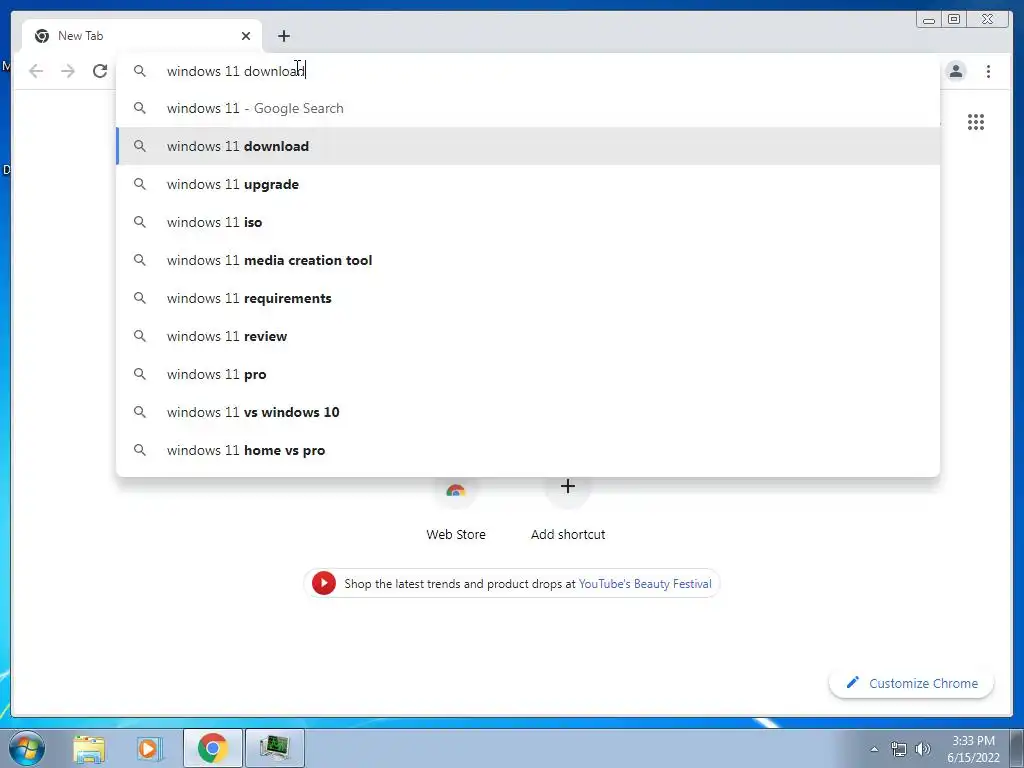1024x768 pixels.
Task: Open the monitor app taskbar icon
Action: (x=275, y=748)
